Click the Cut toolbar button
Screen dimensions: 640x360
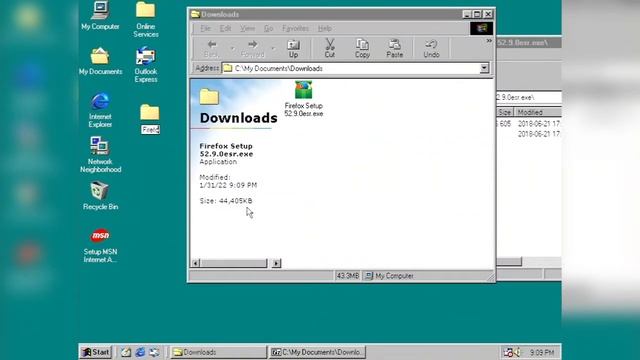(x=329, y=49)
